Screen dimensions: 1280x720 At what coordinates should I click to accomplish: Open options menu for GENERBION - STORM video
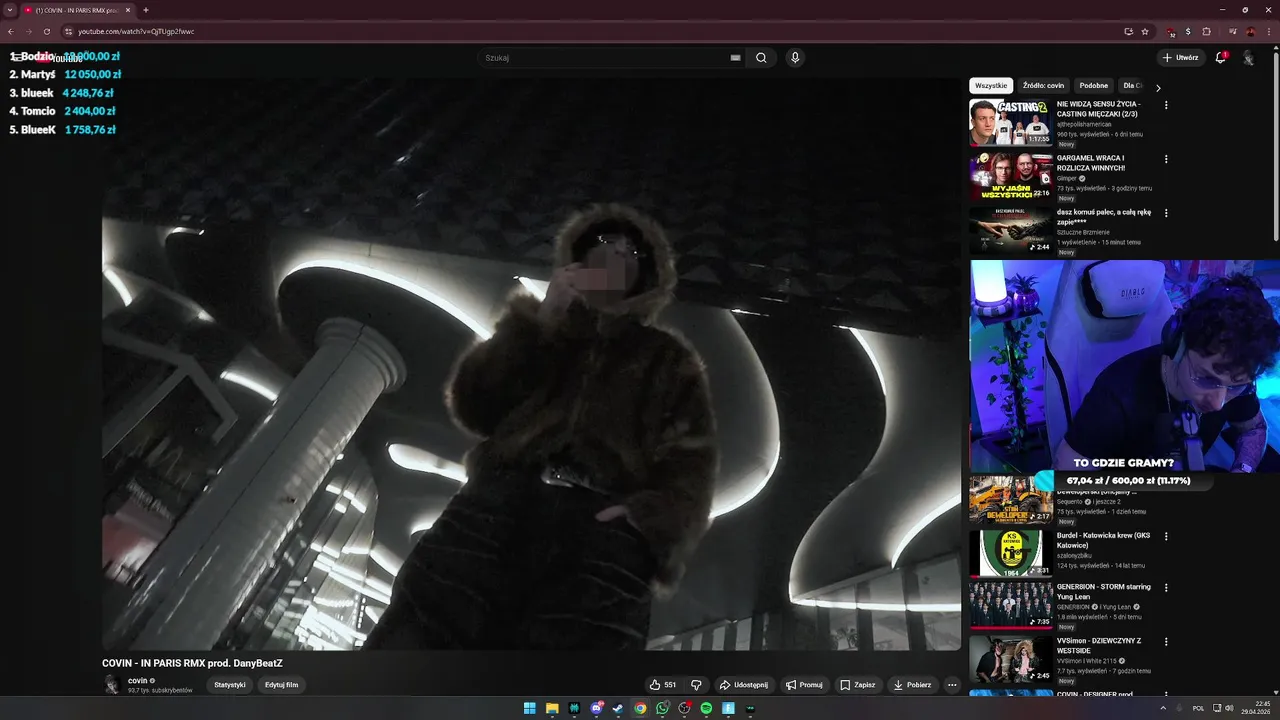pos(1166,588)
